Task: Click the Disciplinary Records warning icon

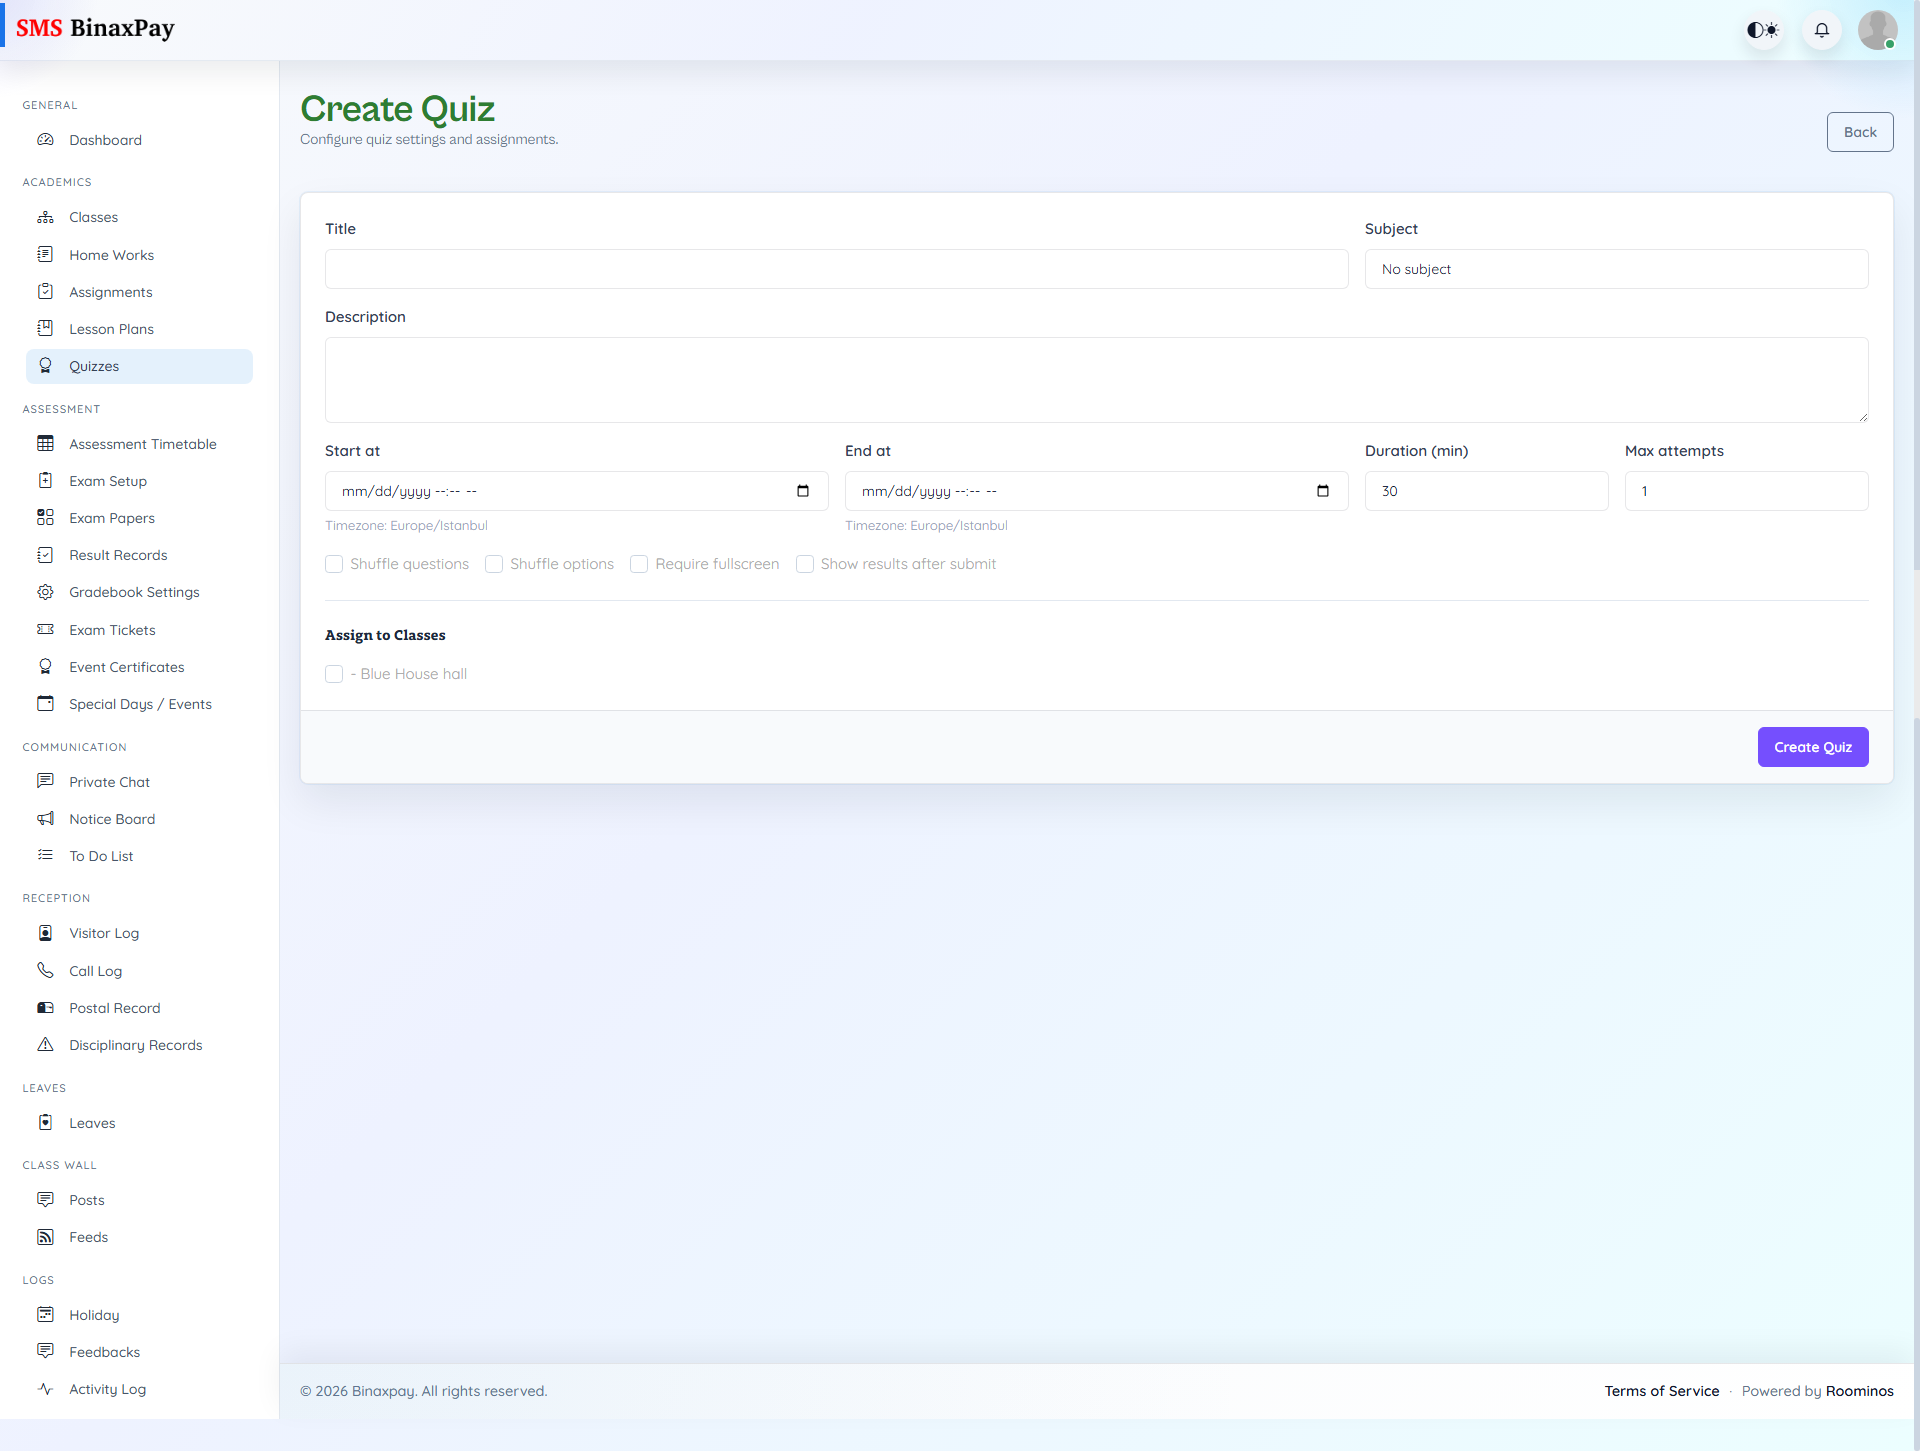Action: pyautogui.click(x=46, y=1044)
